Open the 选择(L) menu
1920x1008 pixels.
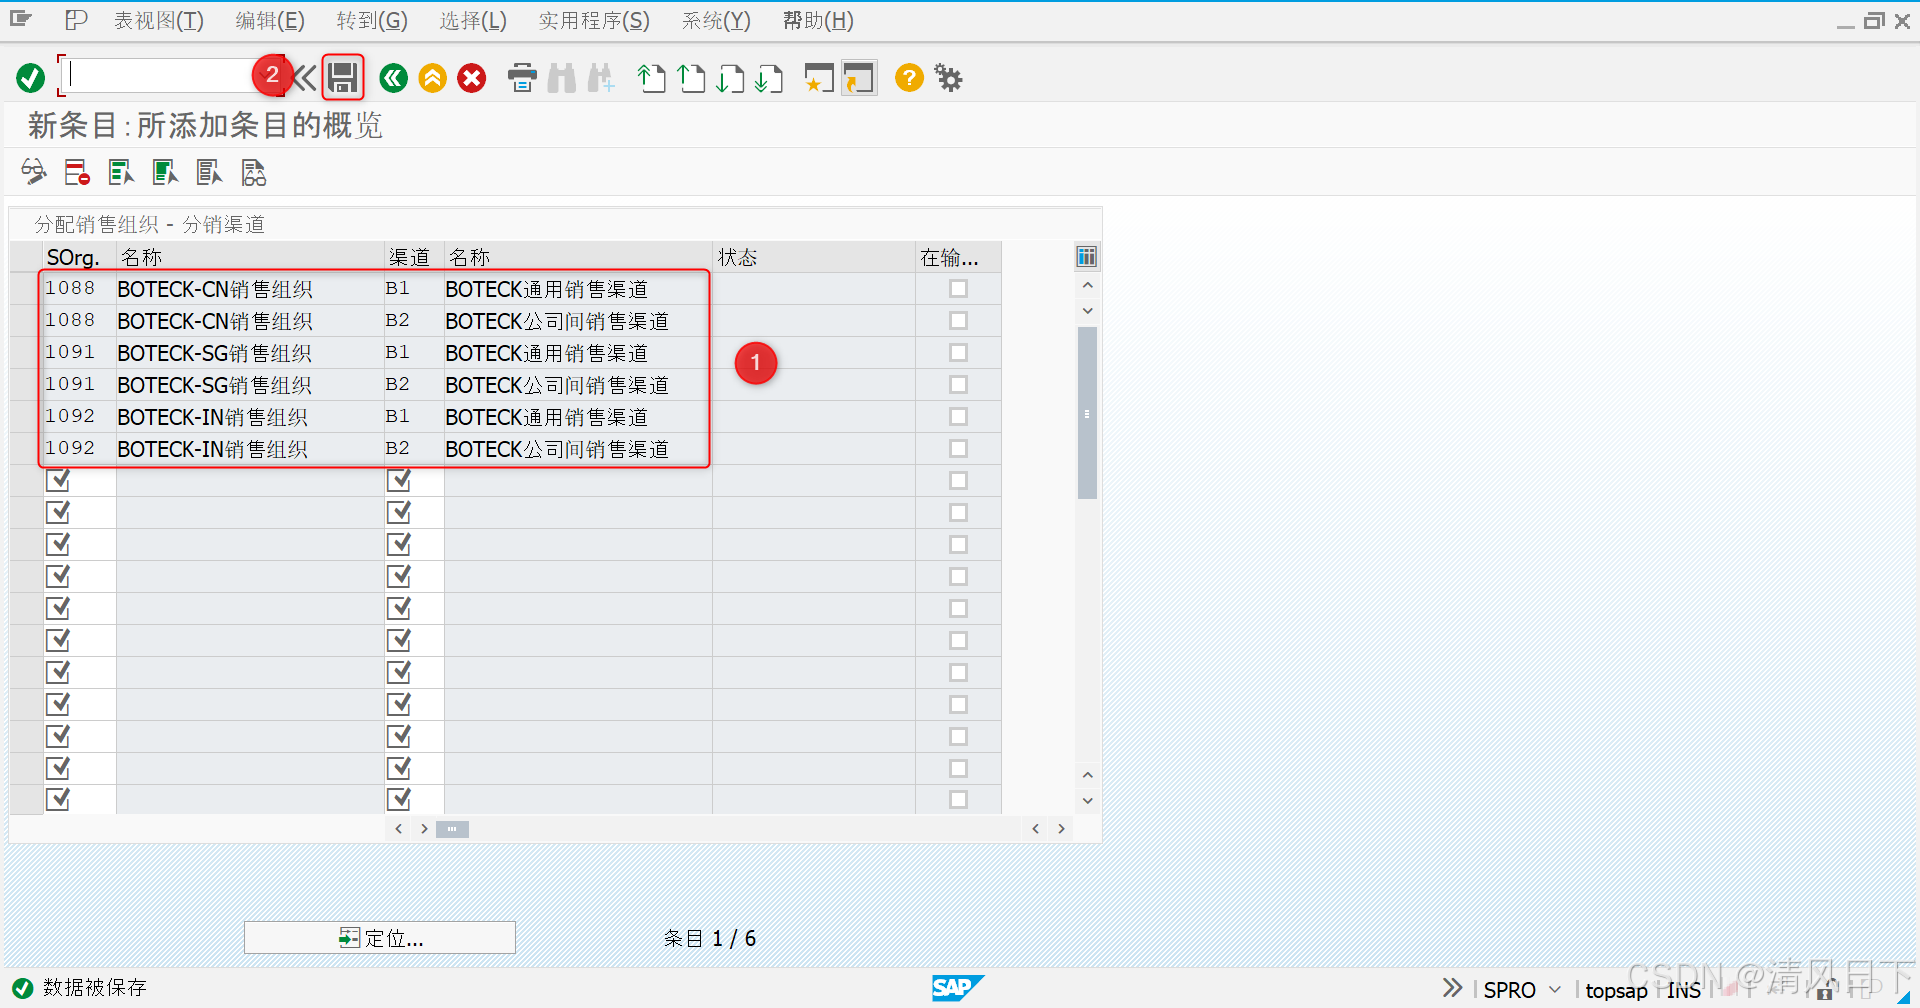point(473,20)
